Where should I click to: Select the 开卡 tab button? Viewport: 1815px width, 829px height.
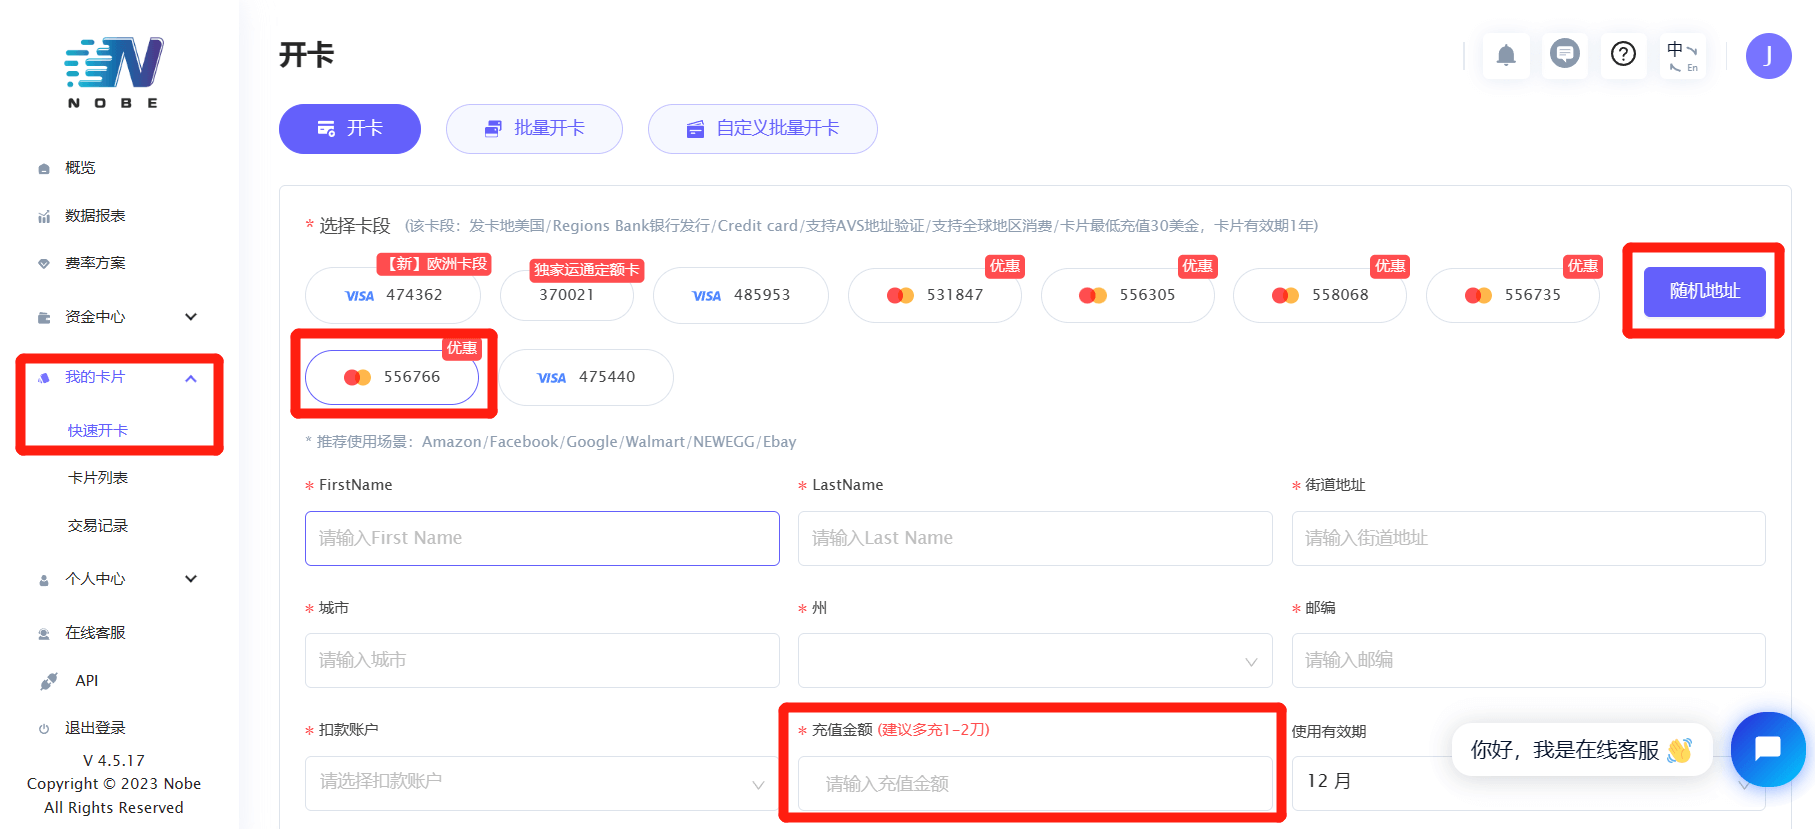pyautogui.click(x=350, y=129)
